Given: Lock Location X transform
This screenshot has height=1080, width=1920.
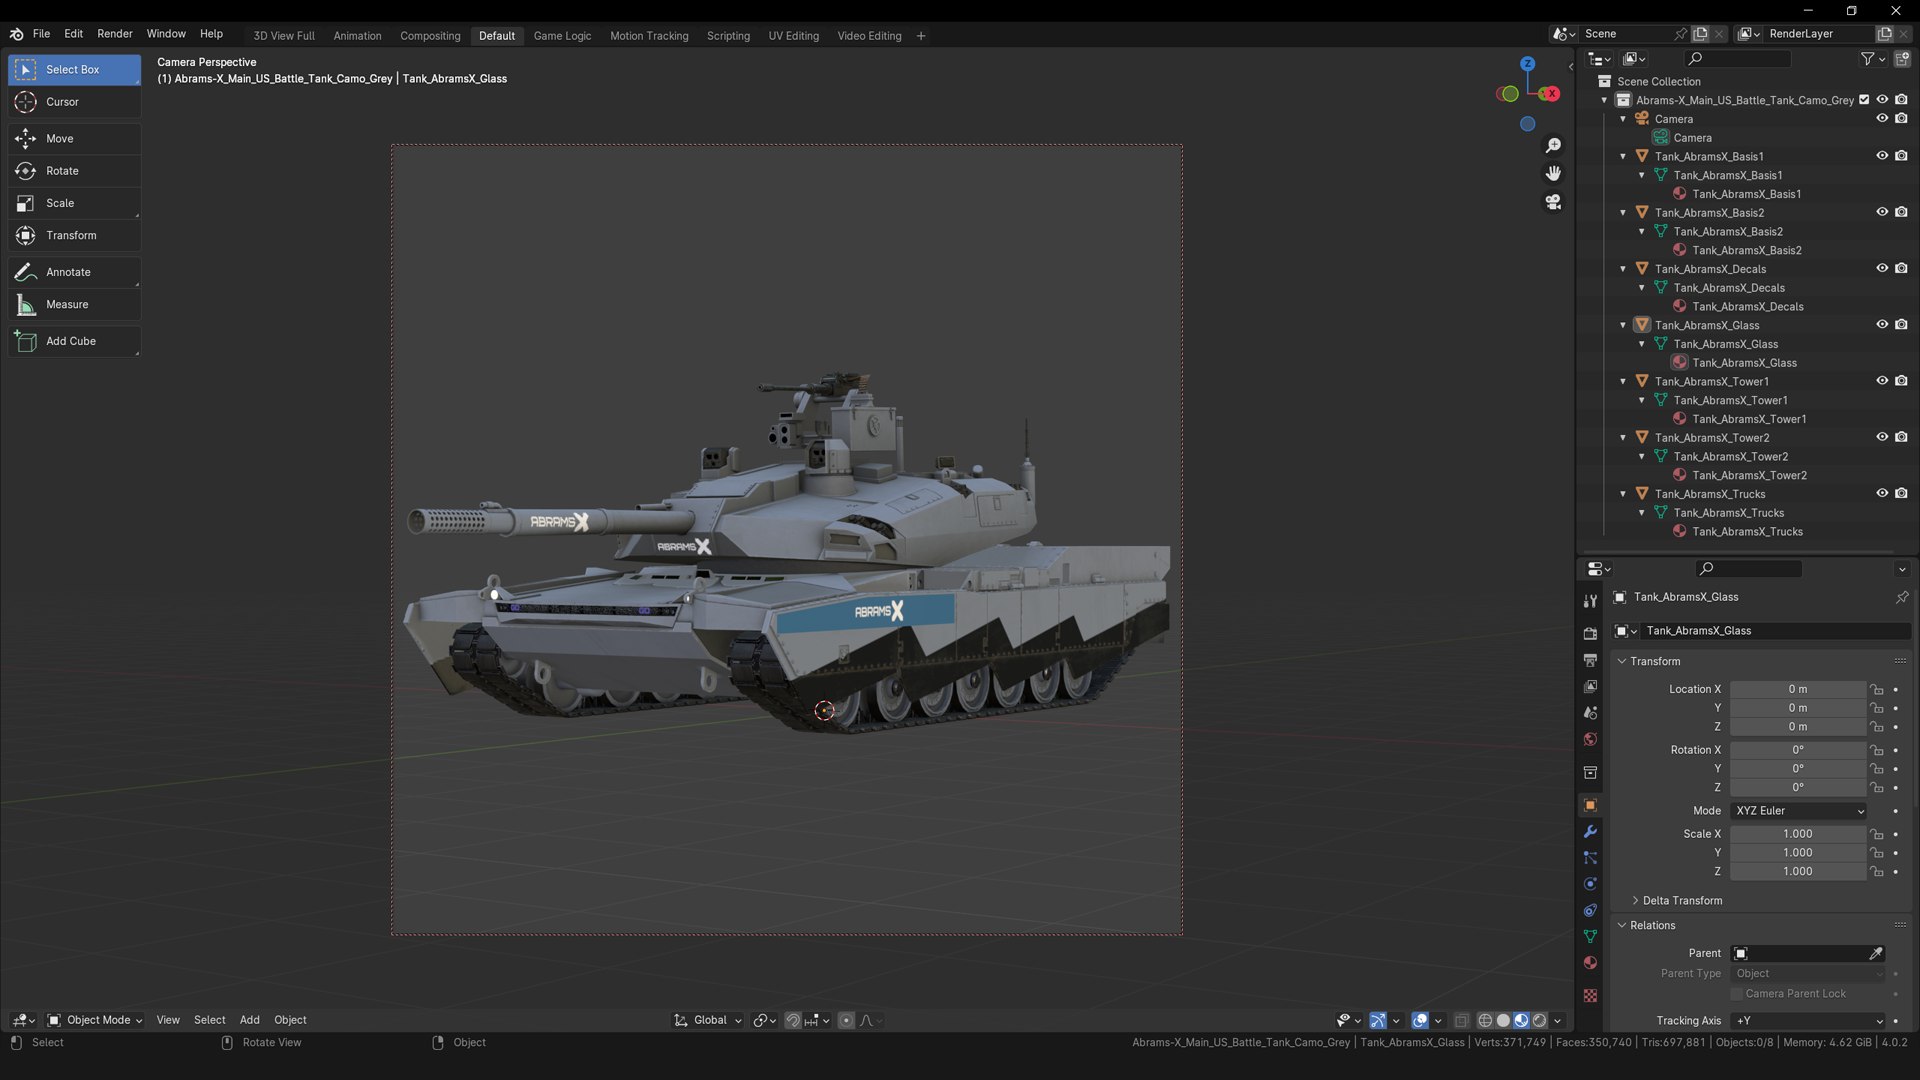Looking at the screenshot, I should (x=1877, y=690).
